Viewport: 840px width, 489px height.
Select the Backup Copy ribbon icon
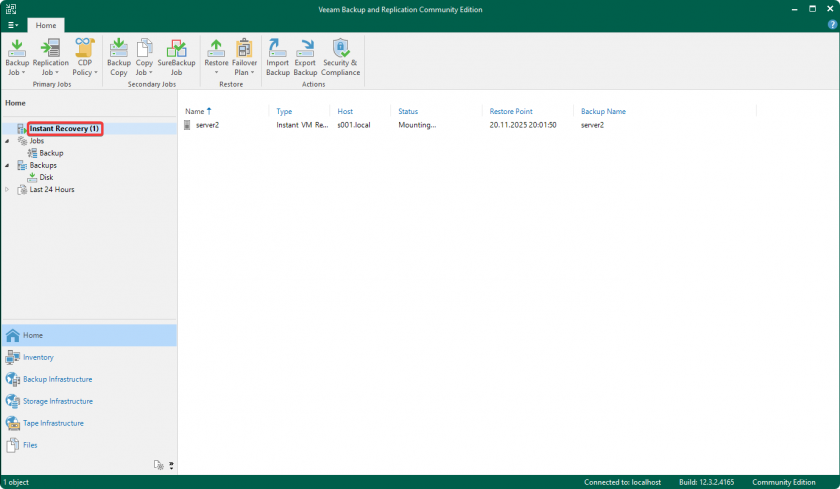click(118, 55)
